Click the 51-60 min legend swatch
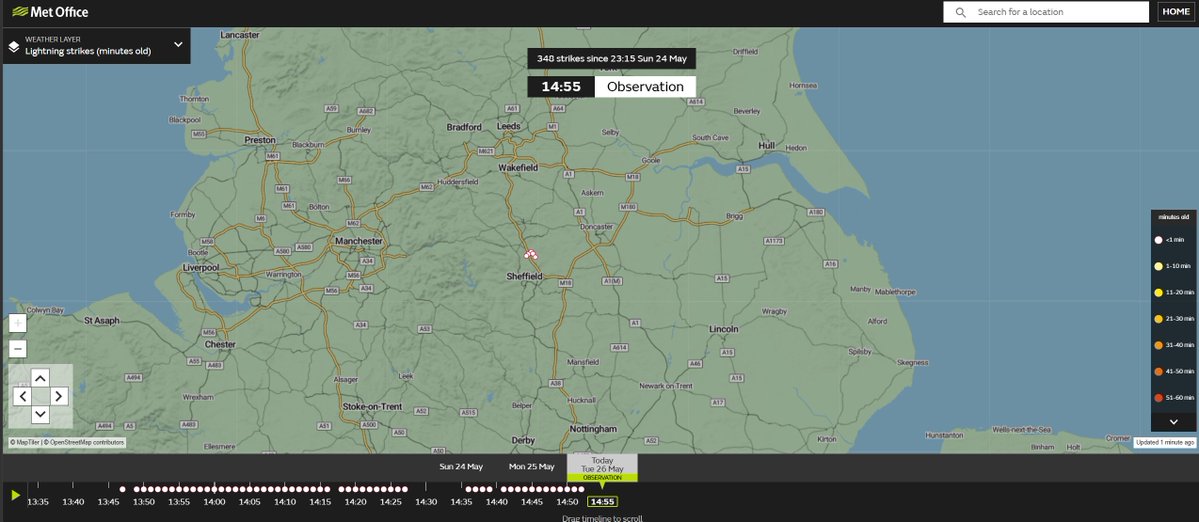The image size is (1199, 522). click(1158, 398)
